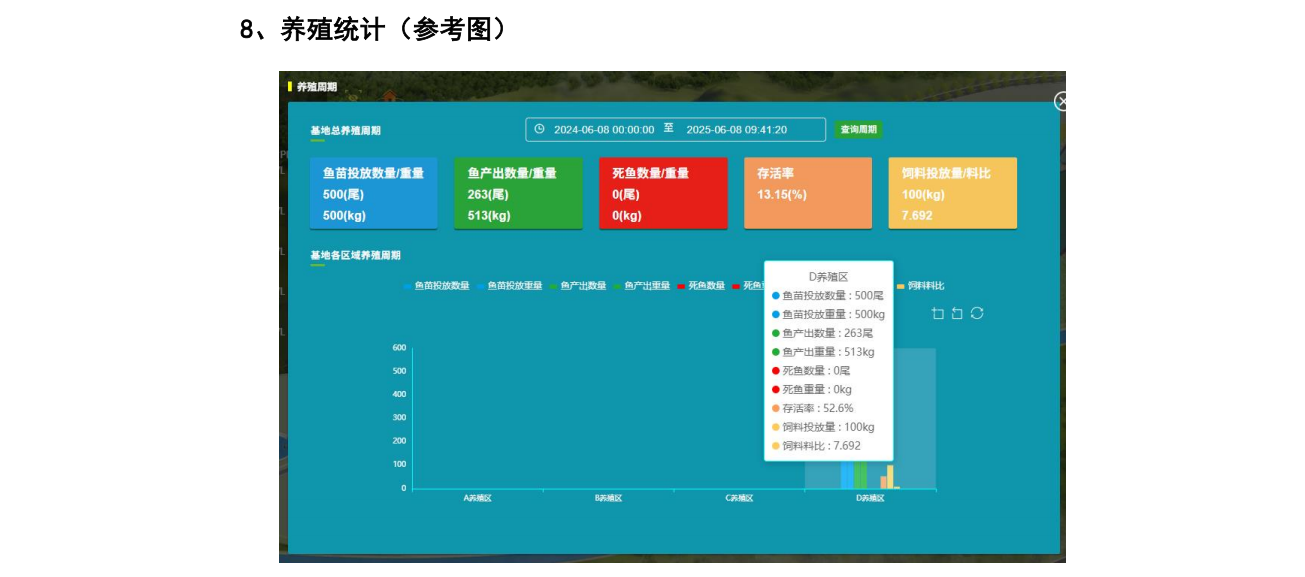Click A养殖区 label on chart axis
1305x577 pixels.
[x=477, y=498]
